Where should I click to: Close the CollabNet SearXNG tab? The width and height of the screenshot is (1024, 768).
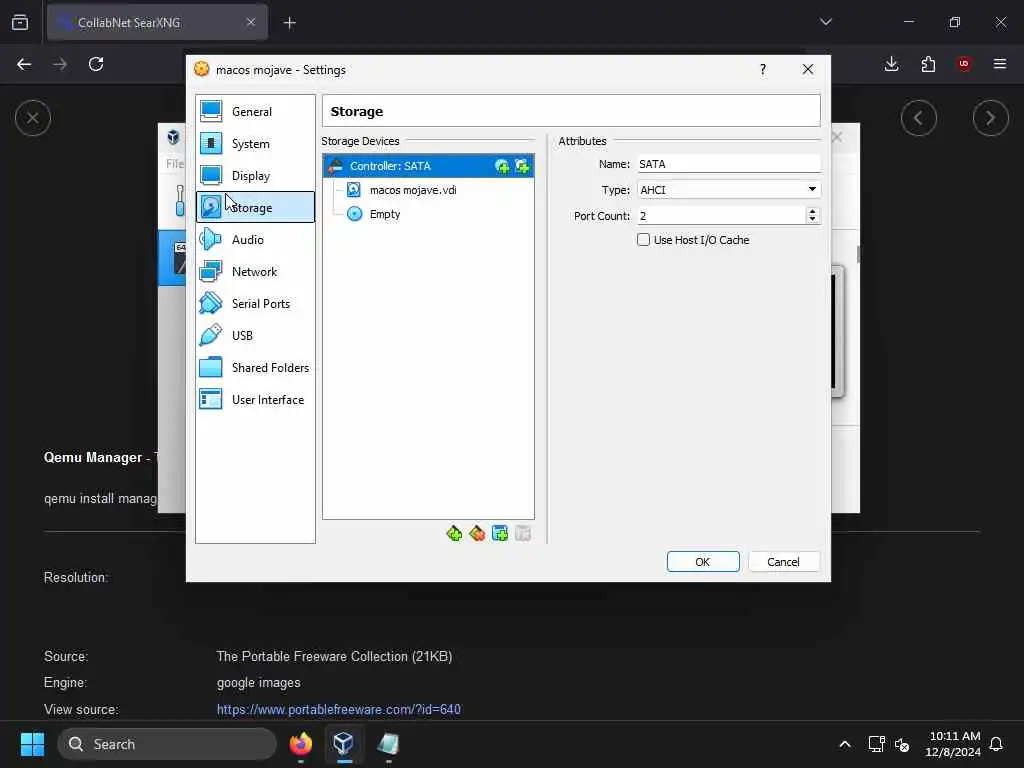pos(251,22)
